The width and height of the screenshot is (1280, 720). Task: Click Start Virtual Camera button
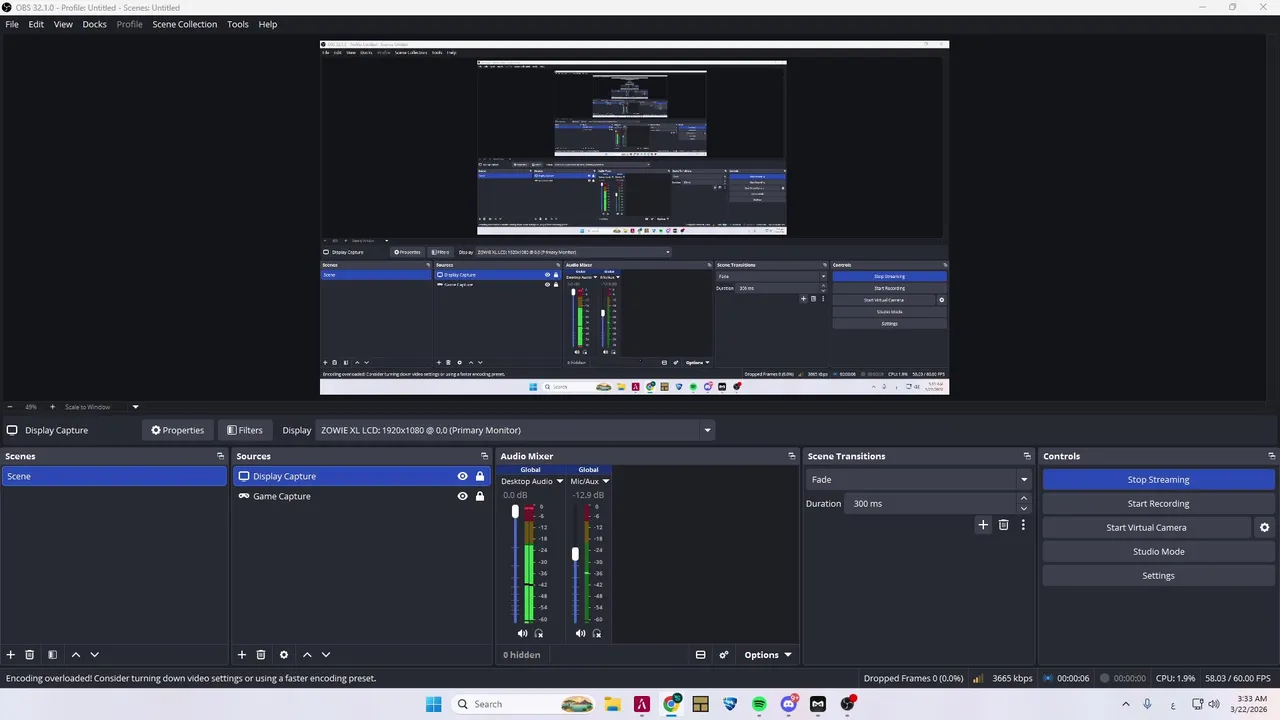point(1146,528)
